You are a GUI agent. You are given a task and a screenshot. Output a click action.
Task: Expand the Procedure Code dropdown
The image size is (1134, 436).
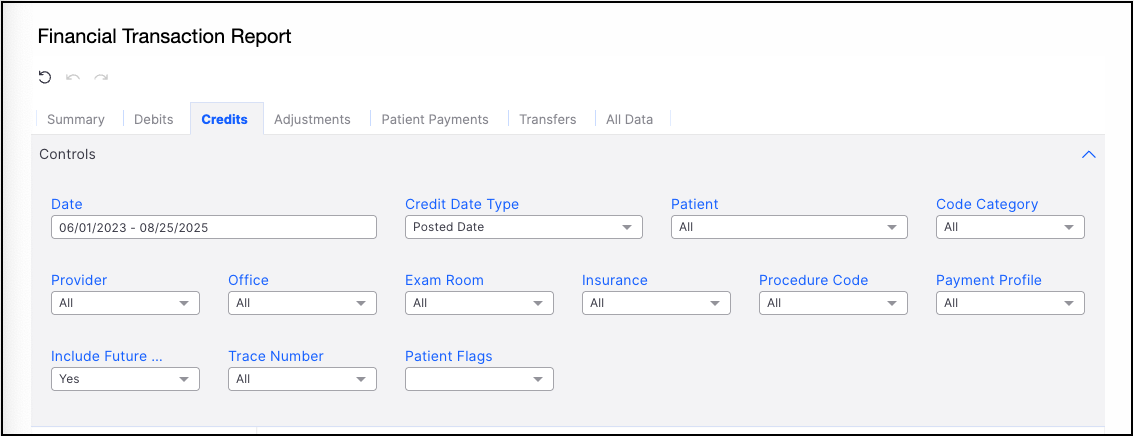pos(833,303)
